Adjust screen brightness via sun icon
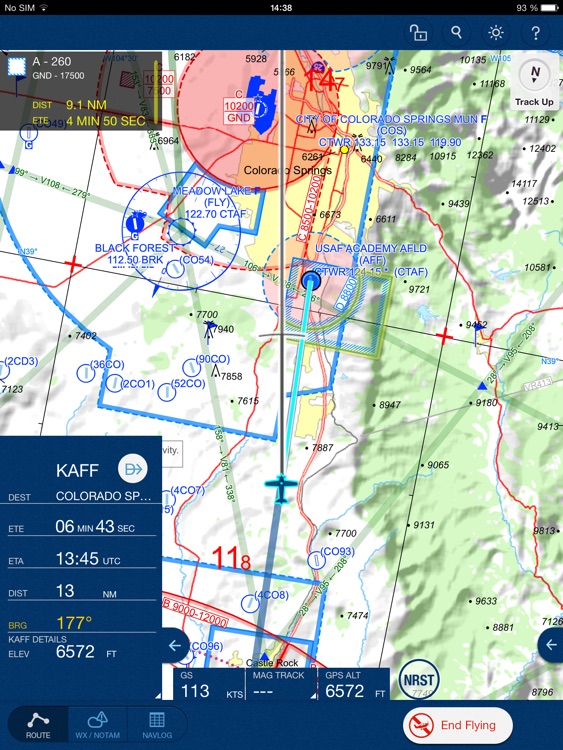Viewport: 563px width, 750px height. click(x=496, y=33)
